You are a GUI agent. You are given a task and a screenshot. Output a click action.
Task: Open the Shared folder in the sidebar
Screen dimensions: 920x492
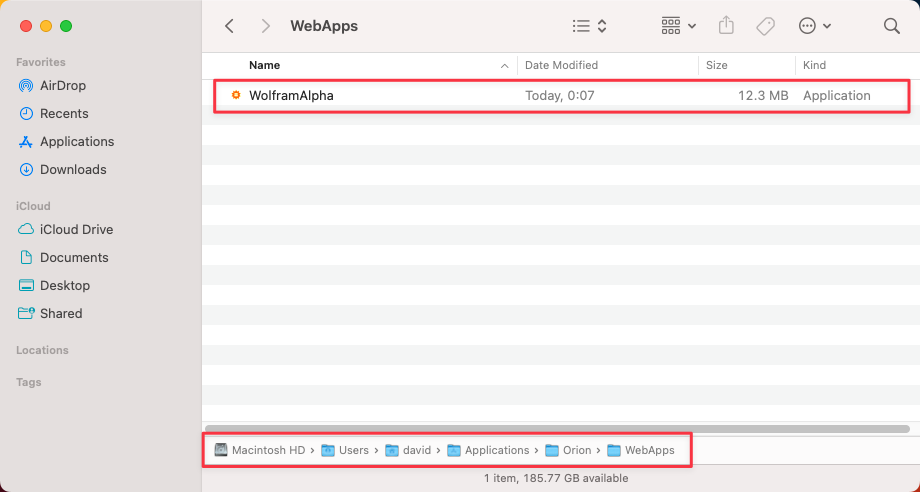[x=50, y=314]
